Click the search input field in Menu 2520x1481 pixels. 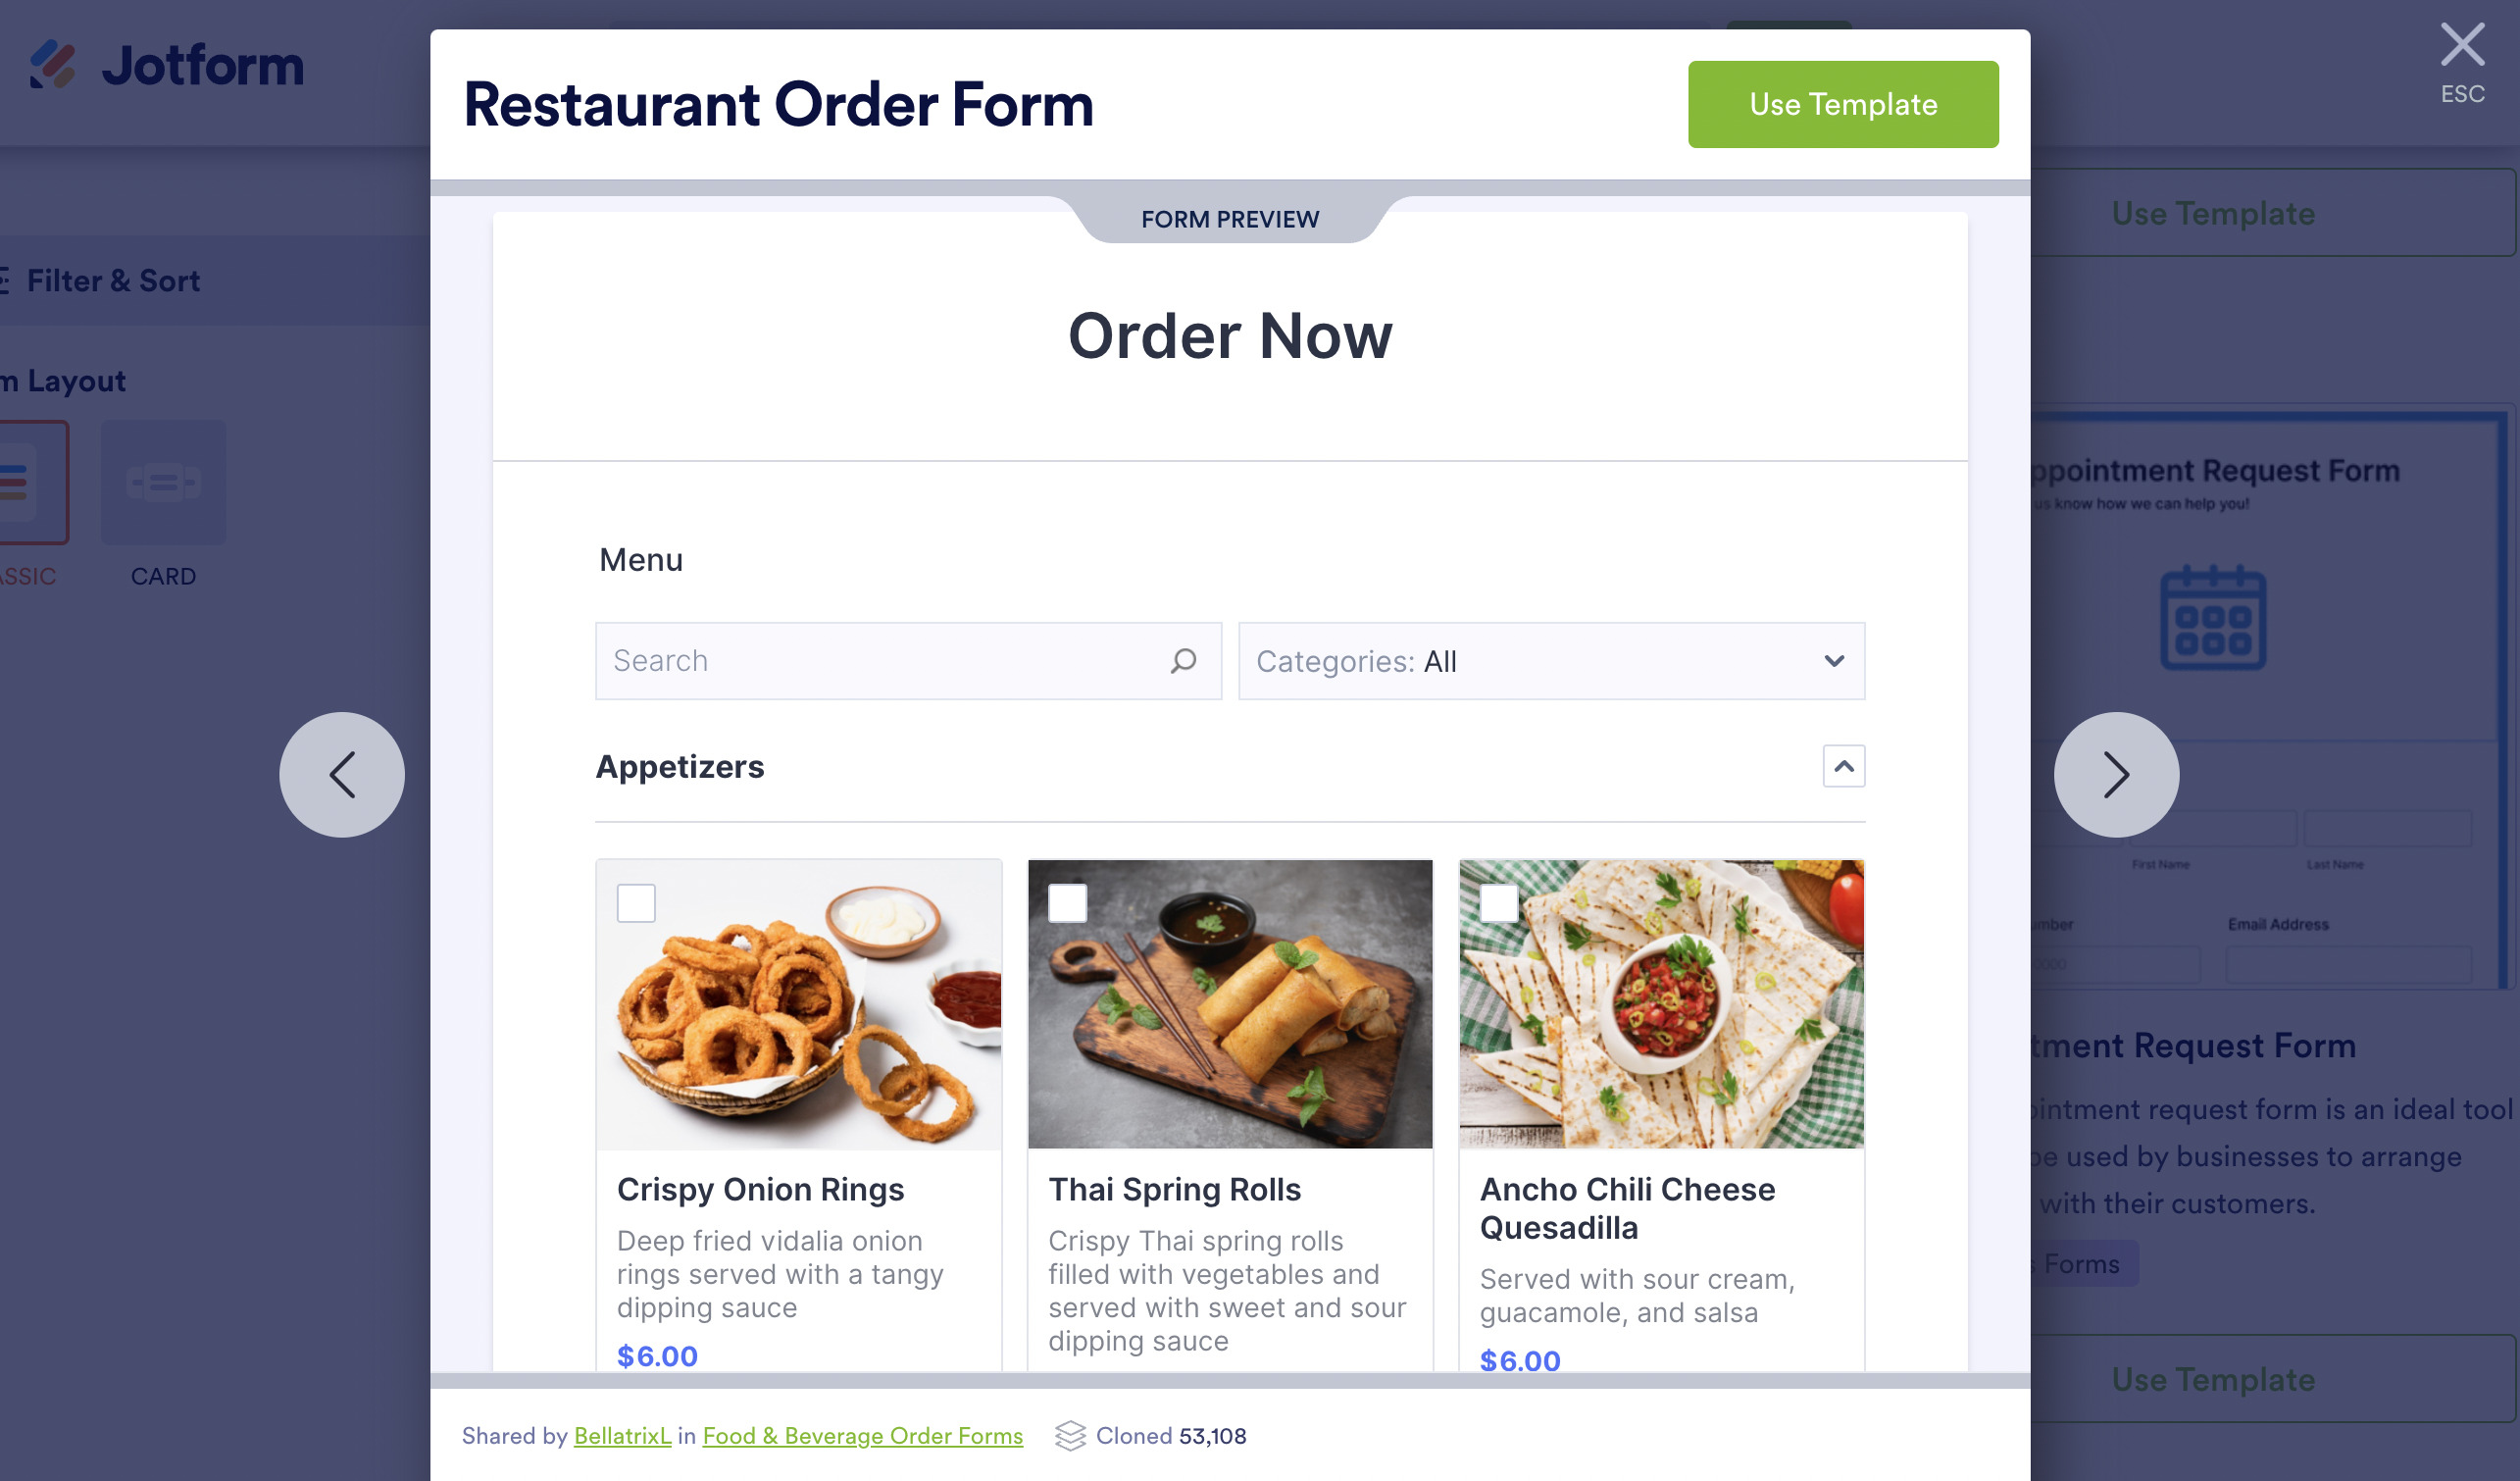[908, 661]
